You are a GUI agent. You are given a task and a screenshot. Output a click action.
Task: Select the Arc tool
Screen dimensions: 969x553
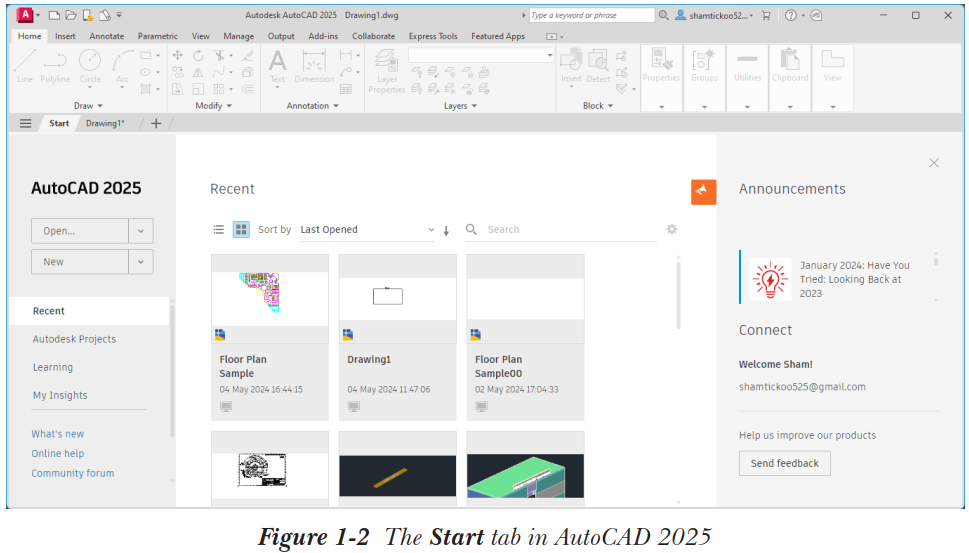coord(122,67)
